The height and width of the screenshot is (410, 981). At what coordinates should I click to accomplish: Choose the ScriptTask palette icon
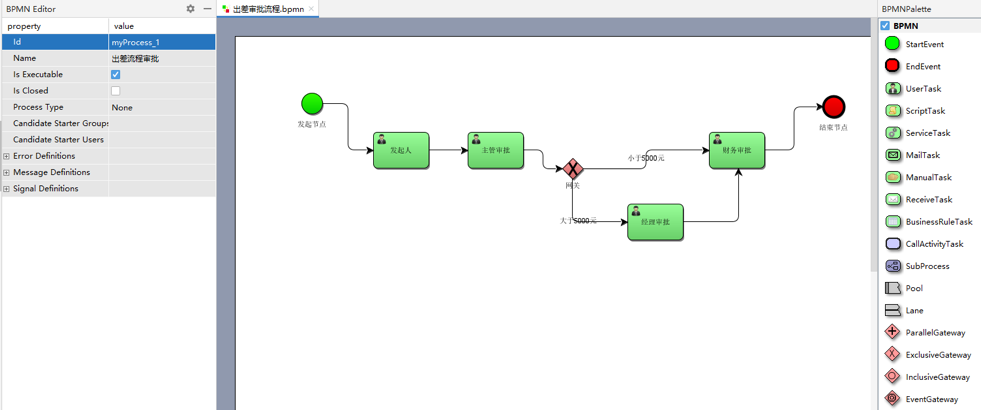click(893, 111)
